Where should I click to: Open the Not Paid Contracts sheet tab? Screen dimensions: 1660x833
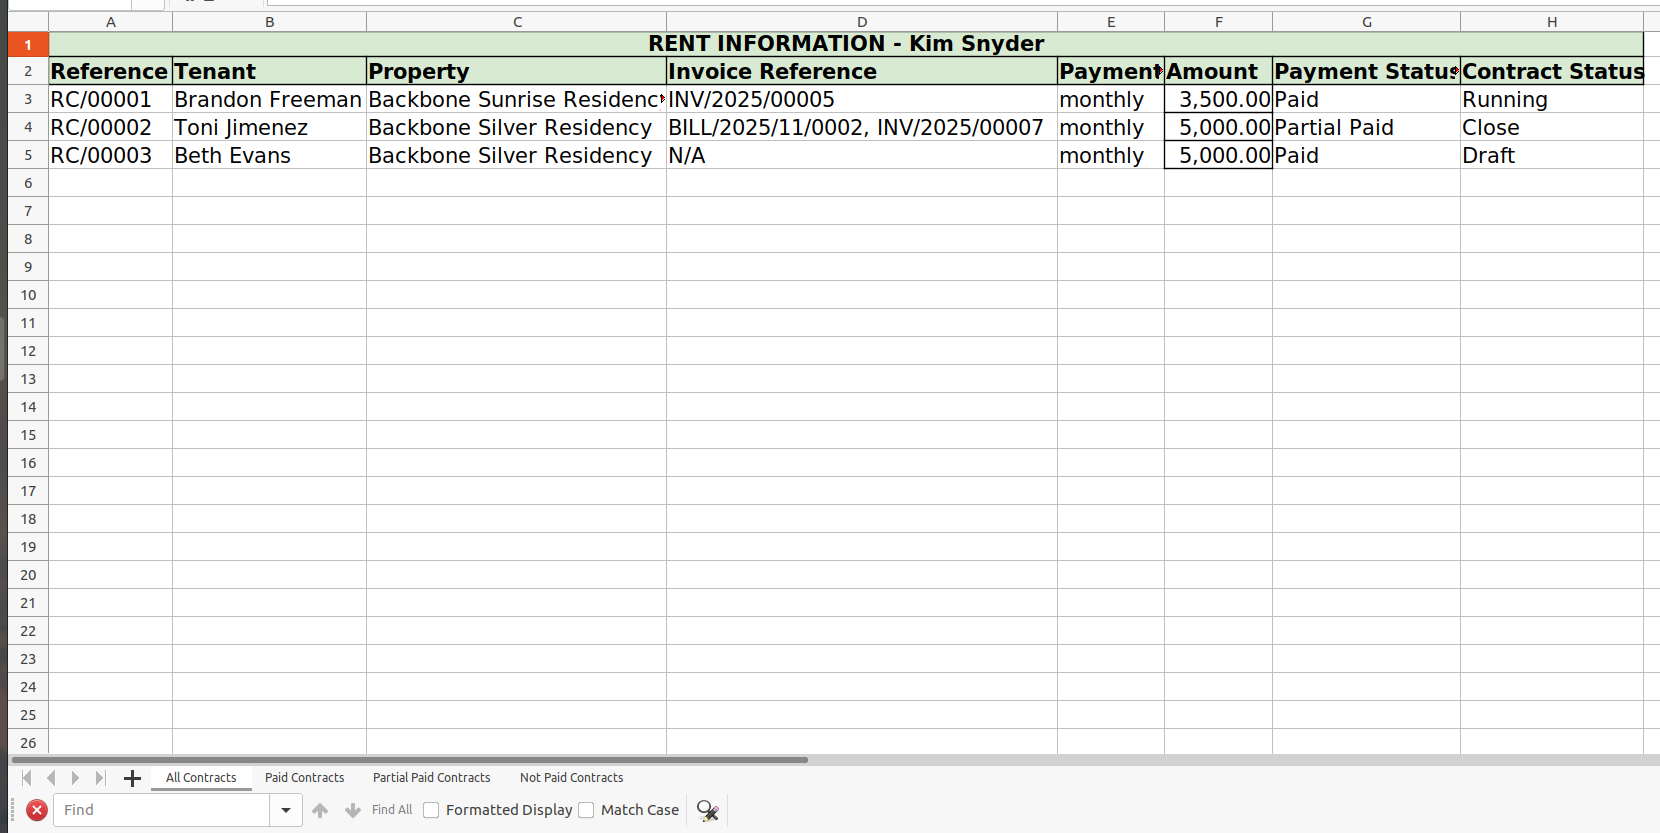(571, 778)
